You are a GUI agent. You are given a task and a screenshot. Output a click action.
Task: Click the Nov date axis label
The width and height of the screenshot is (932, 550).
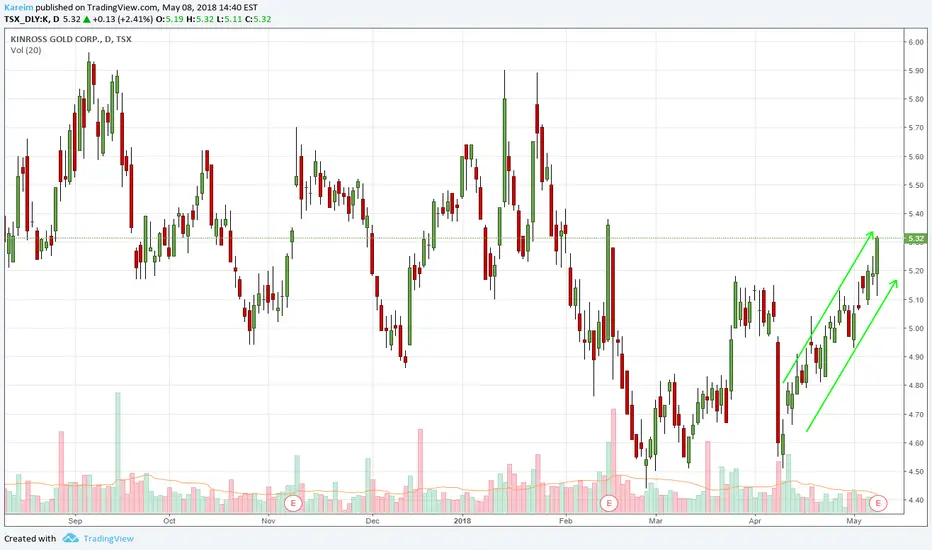tap(268, 521)
